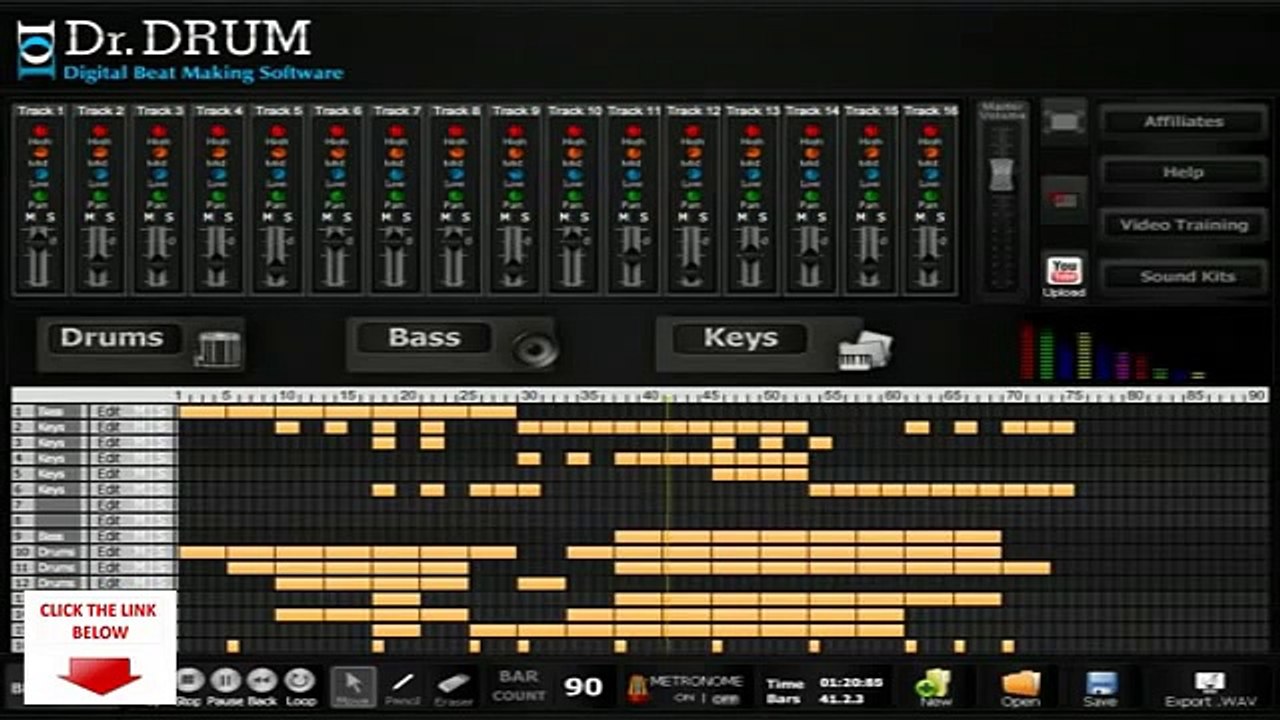1280x720 pixels.
Task: Click the gray icon above Upload
Action: 1063,121
